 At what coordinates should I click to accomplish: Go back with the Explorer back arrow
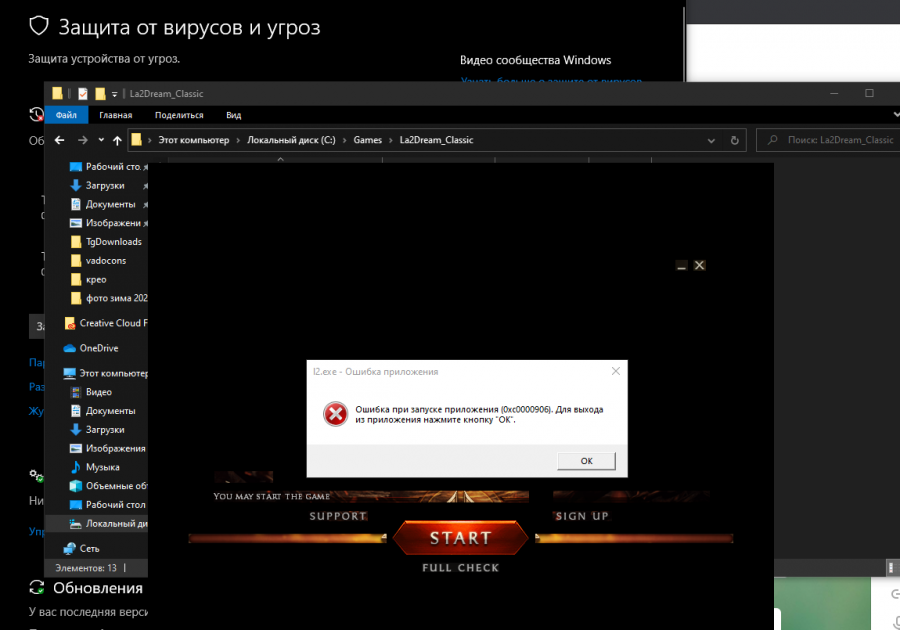(59, 140)
